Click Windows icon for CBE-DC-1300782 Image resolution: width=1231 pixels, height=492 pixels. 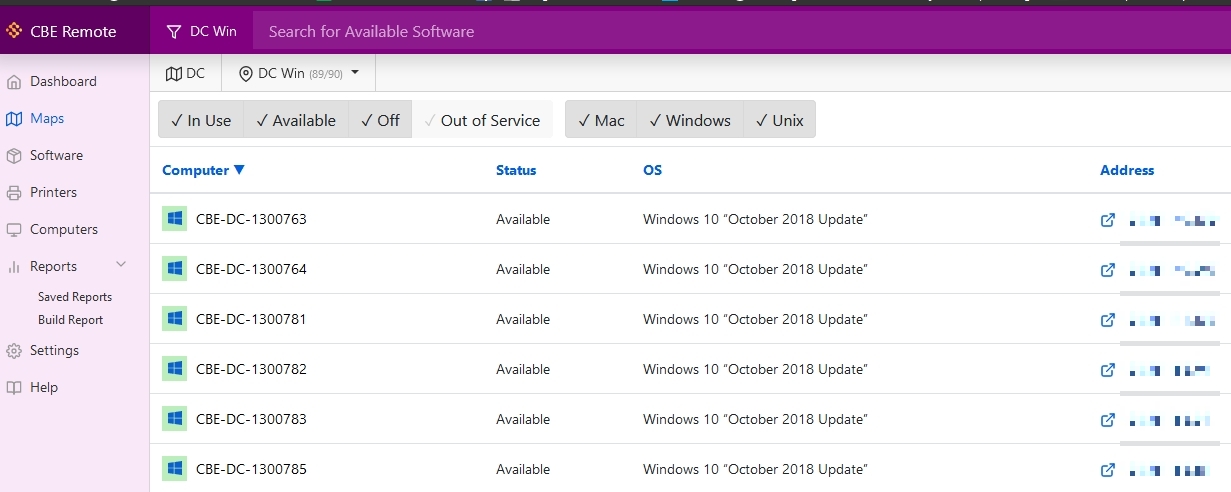(x=175, y=369)
